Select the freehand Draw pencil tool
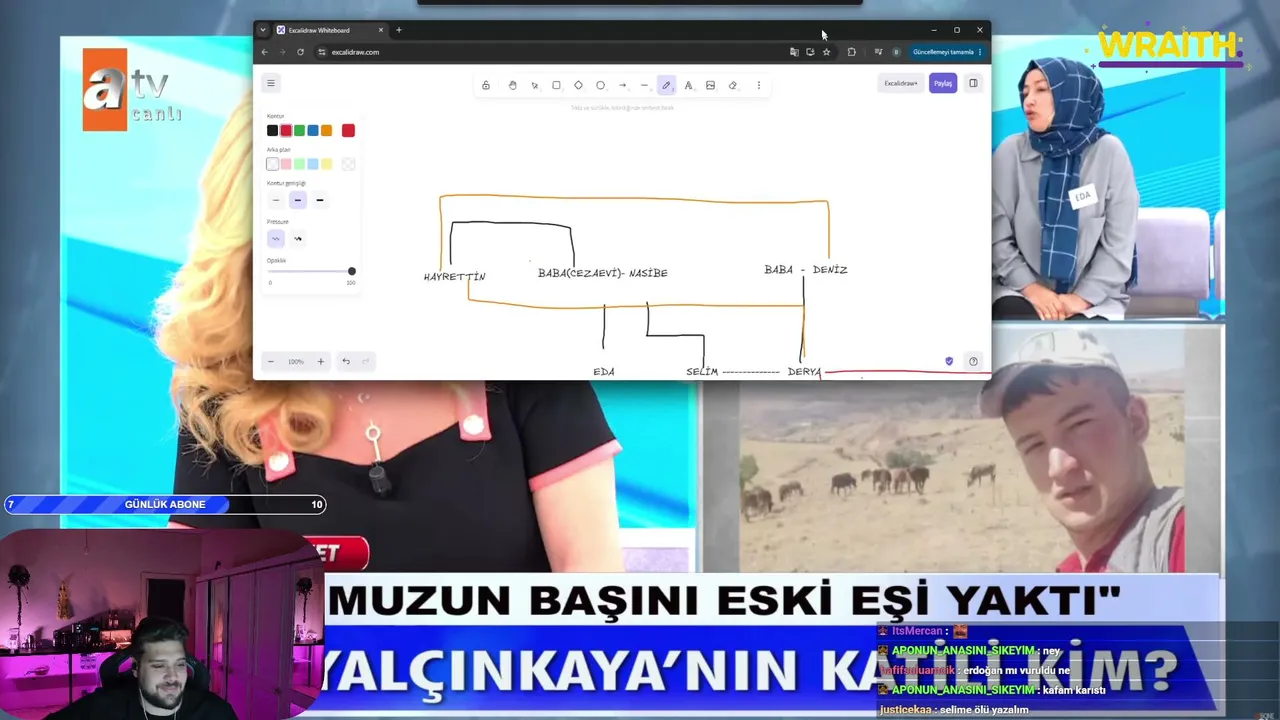The image size is (1280, 720). 666,85
